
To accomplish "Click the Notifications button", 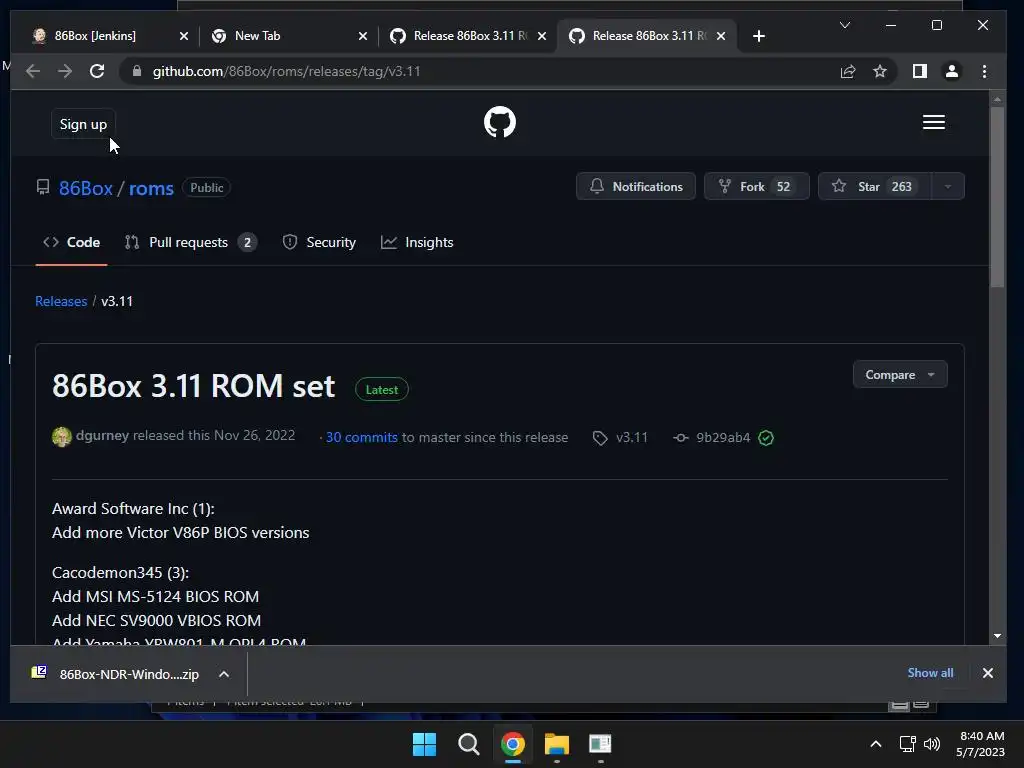I will click(x=635, y=187).
